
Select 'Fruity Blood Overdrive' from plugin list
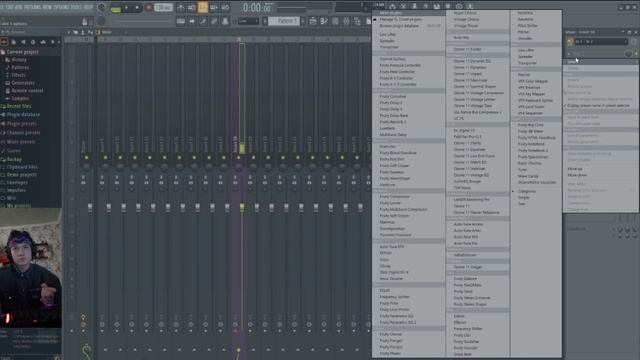point(398,153)
